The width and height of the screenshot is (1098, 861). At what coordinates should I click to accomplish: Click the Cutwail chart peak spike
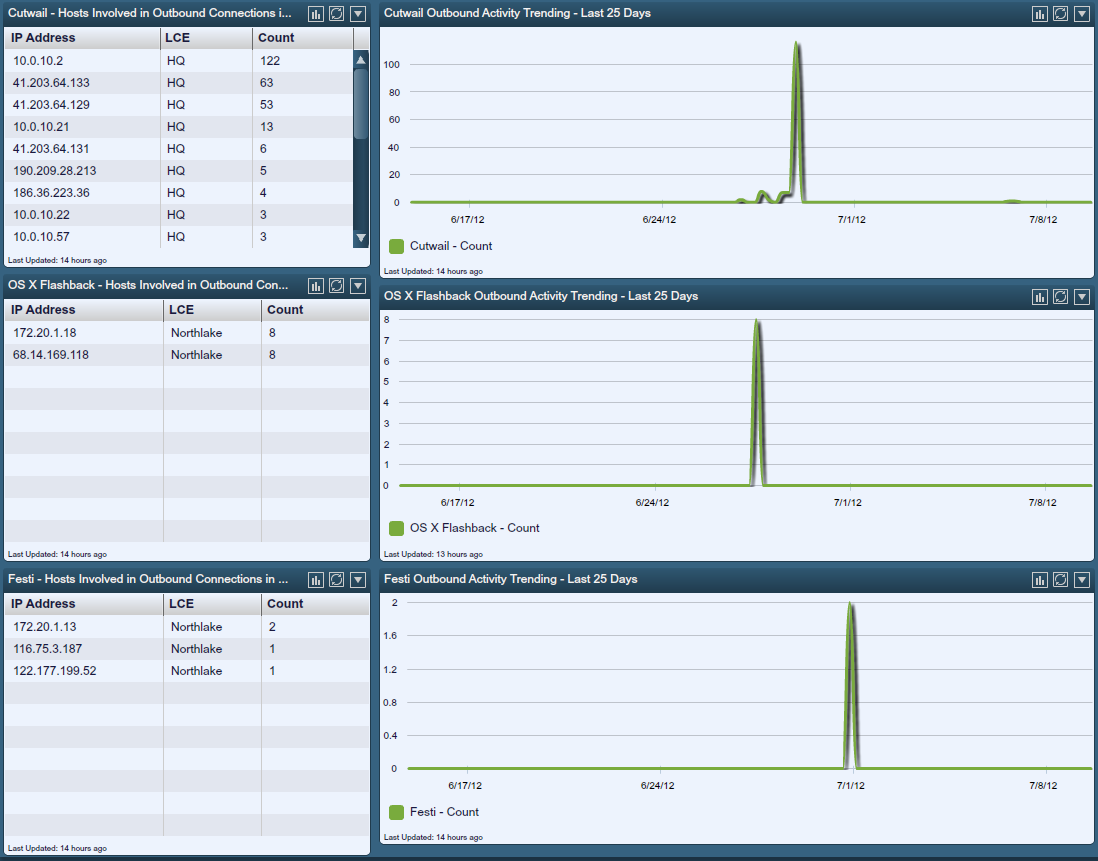pyautogui.click(x=796, y=45)
